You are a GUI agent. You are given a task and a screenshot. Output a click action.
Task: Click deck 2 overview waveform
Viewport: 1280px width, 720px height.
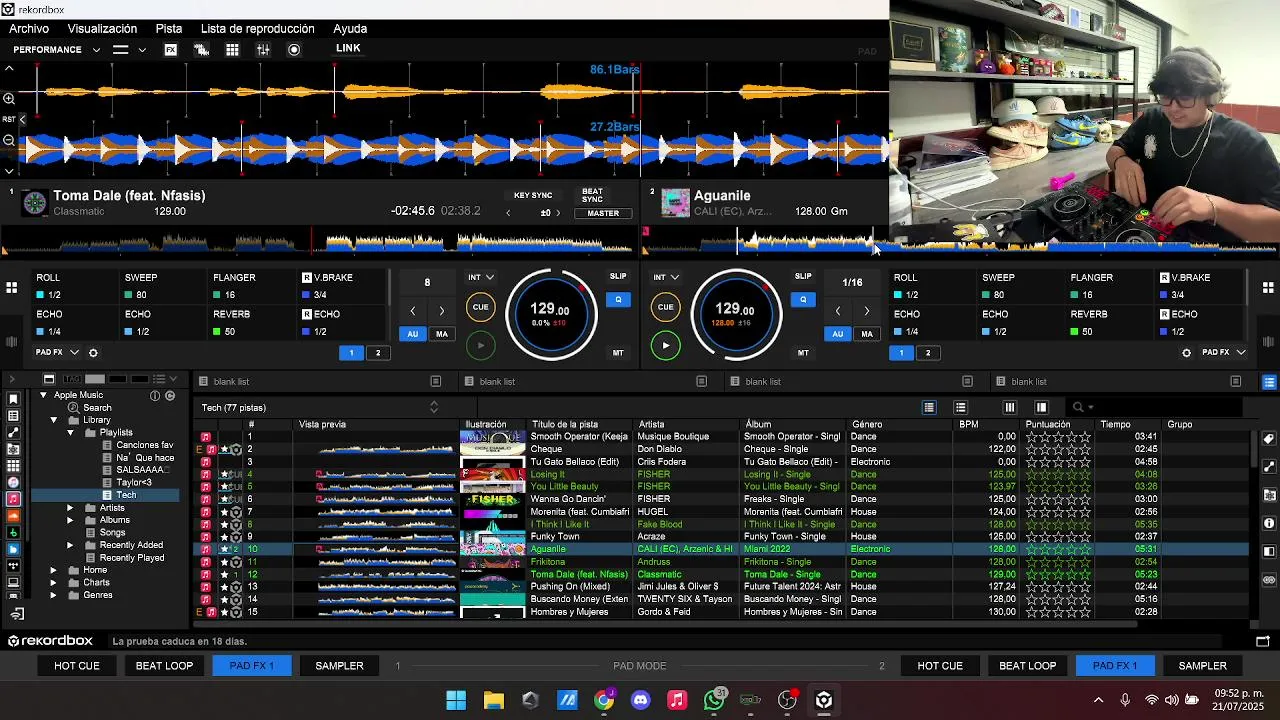pos(960,242)
